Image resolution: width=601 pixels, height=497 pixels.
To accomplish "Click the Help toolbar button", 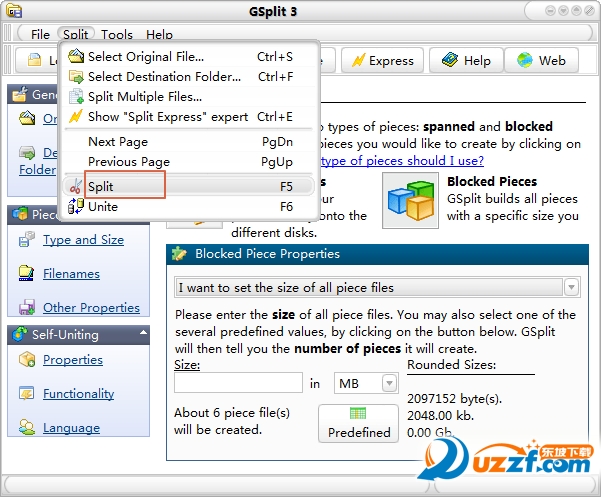I will coord(466,60).
